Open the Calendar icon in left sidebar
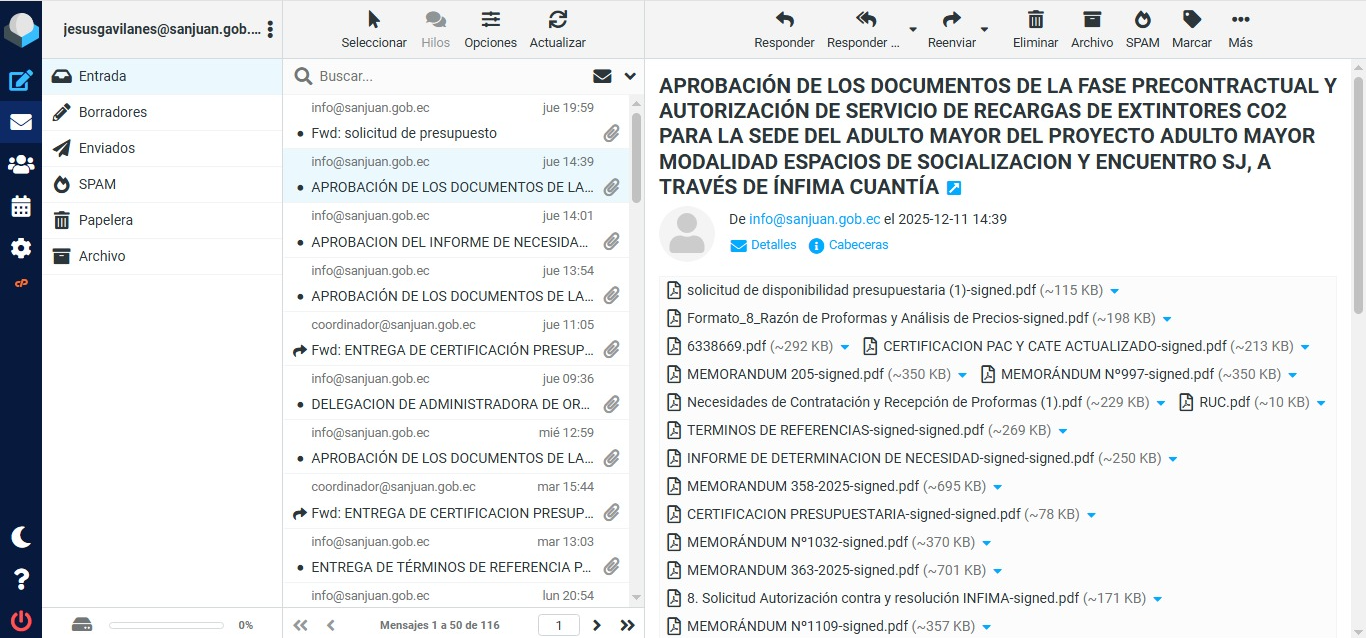This screenshot has height=638, width=1366. 20,207
